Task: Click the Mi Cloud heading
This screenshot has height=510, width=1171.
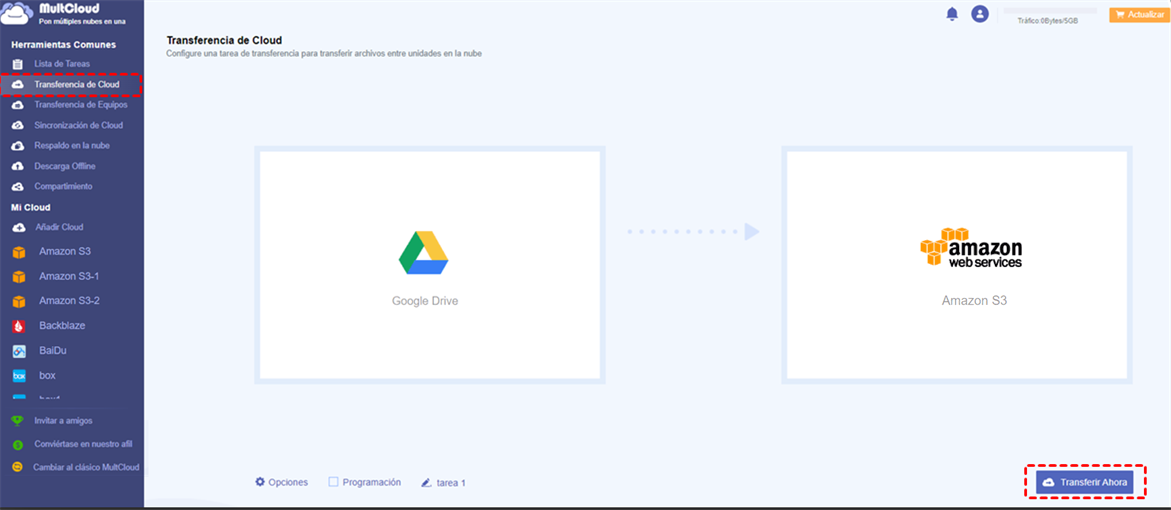Action: coord(31,207)
